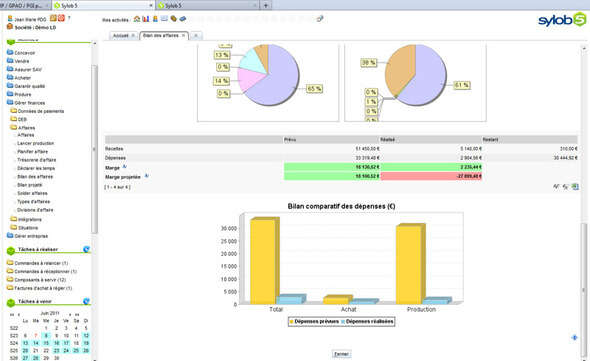Click the orange icon next to user name
Viewport: 590px width, 361px height.
click(x=53, y=18)
